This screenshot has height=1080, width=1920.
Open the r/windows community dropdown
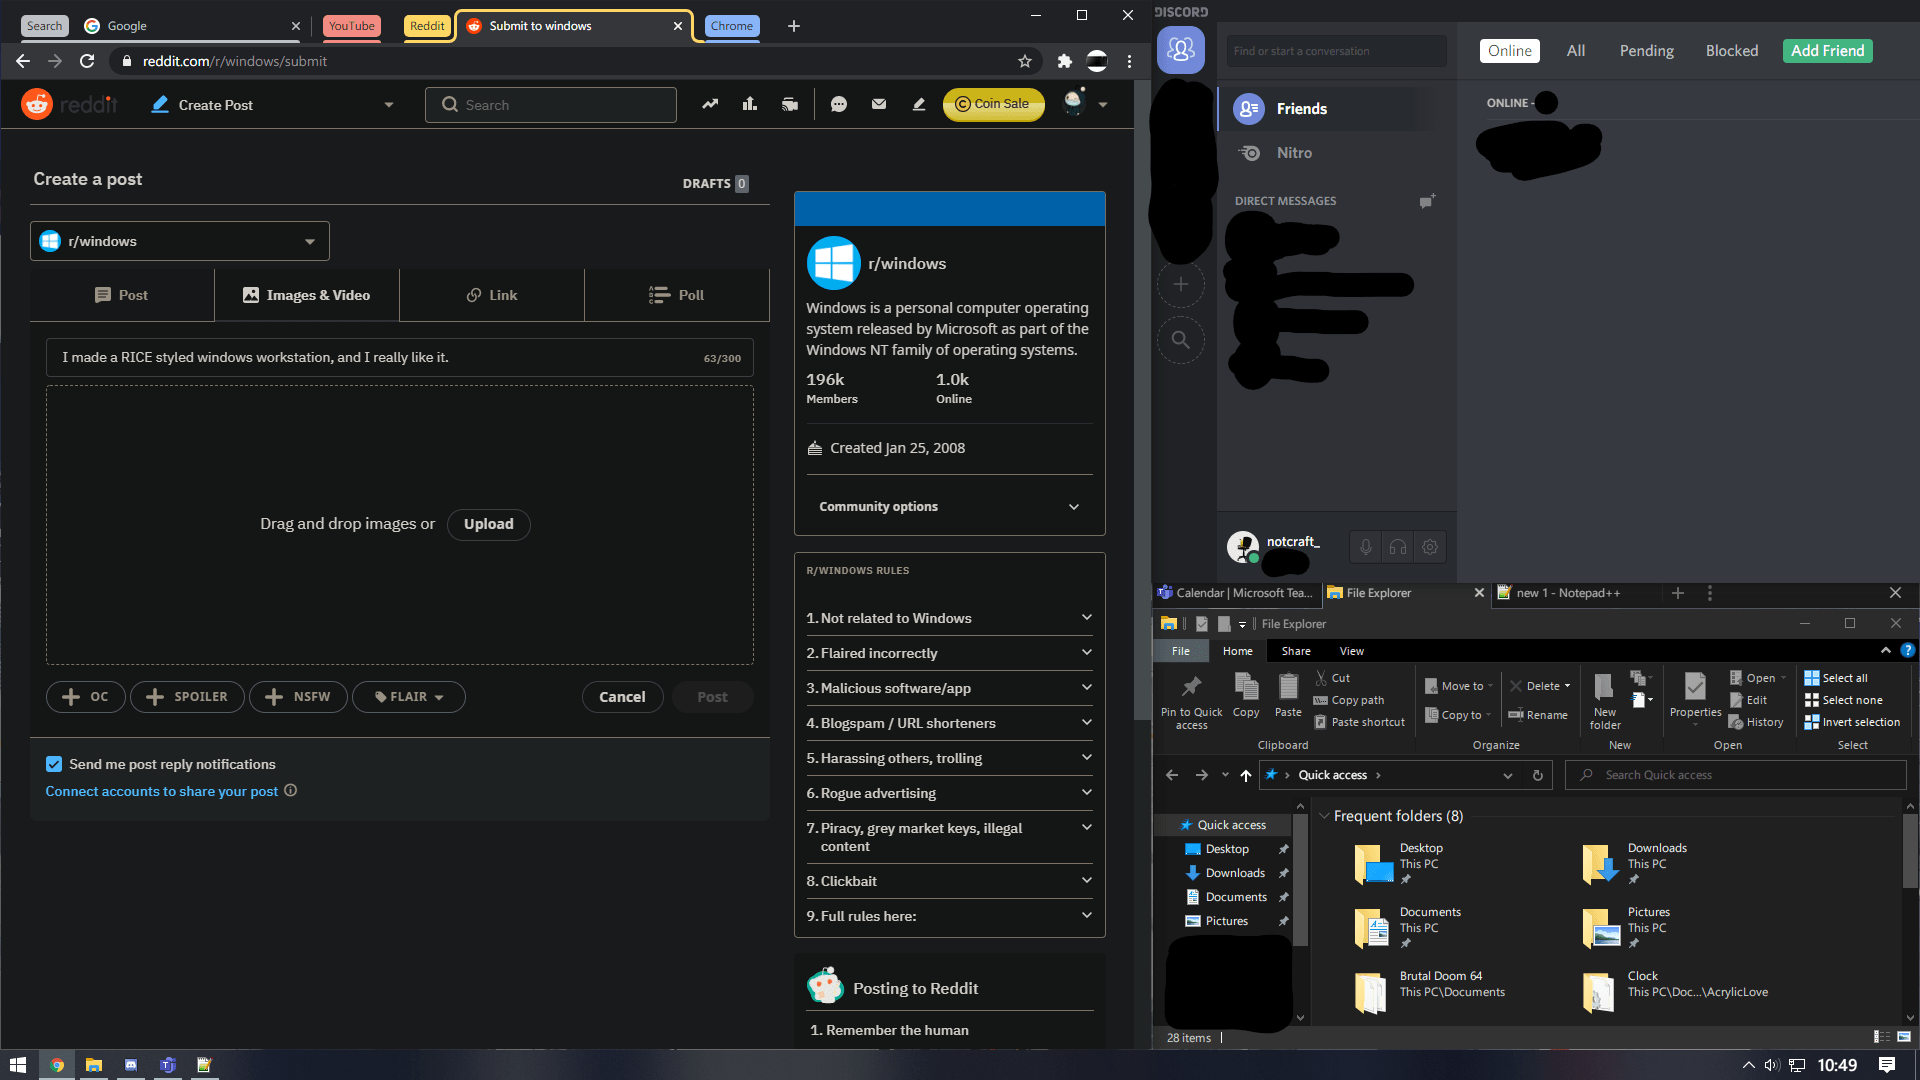(x=180, y=241)
